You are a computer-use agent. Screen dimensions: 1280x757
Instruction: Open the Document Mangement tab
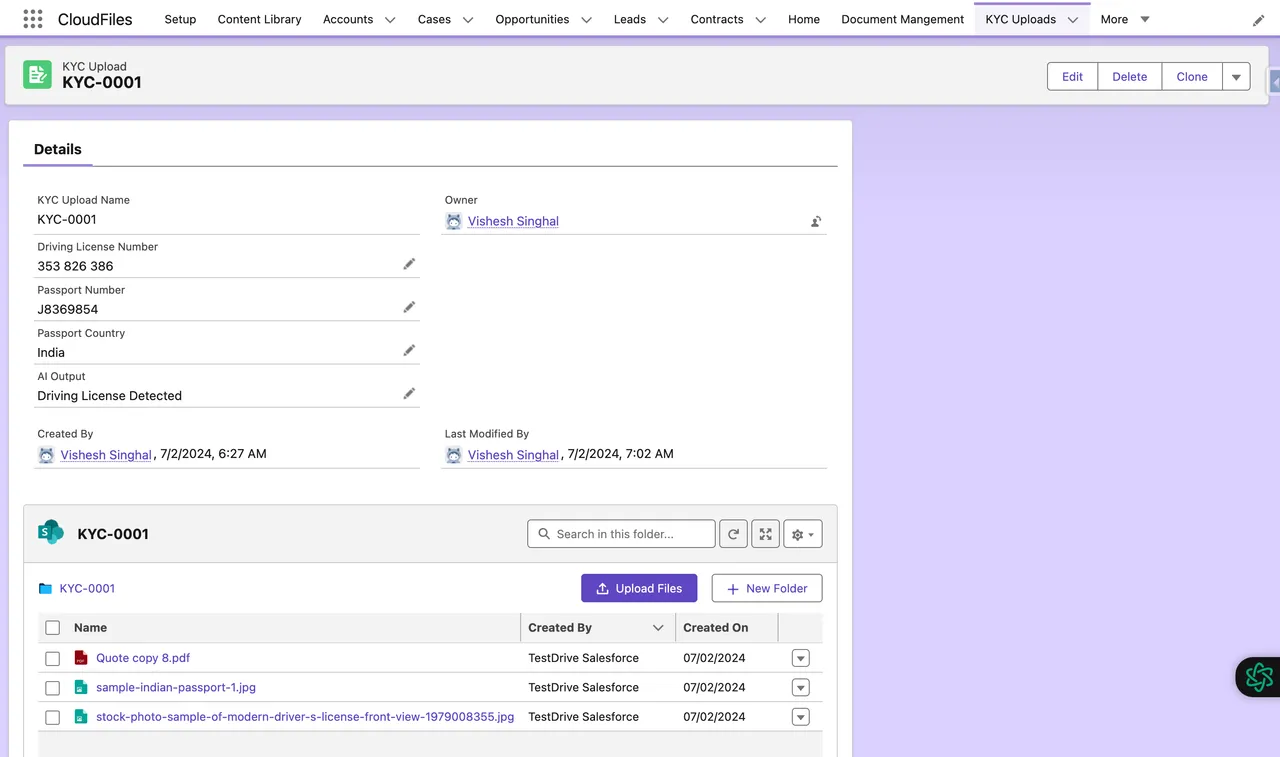click(901, 19)
